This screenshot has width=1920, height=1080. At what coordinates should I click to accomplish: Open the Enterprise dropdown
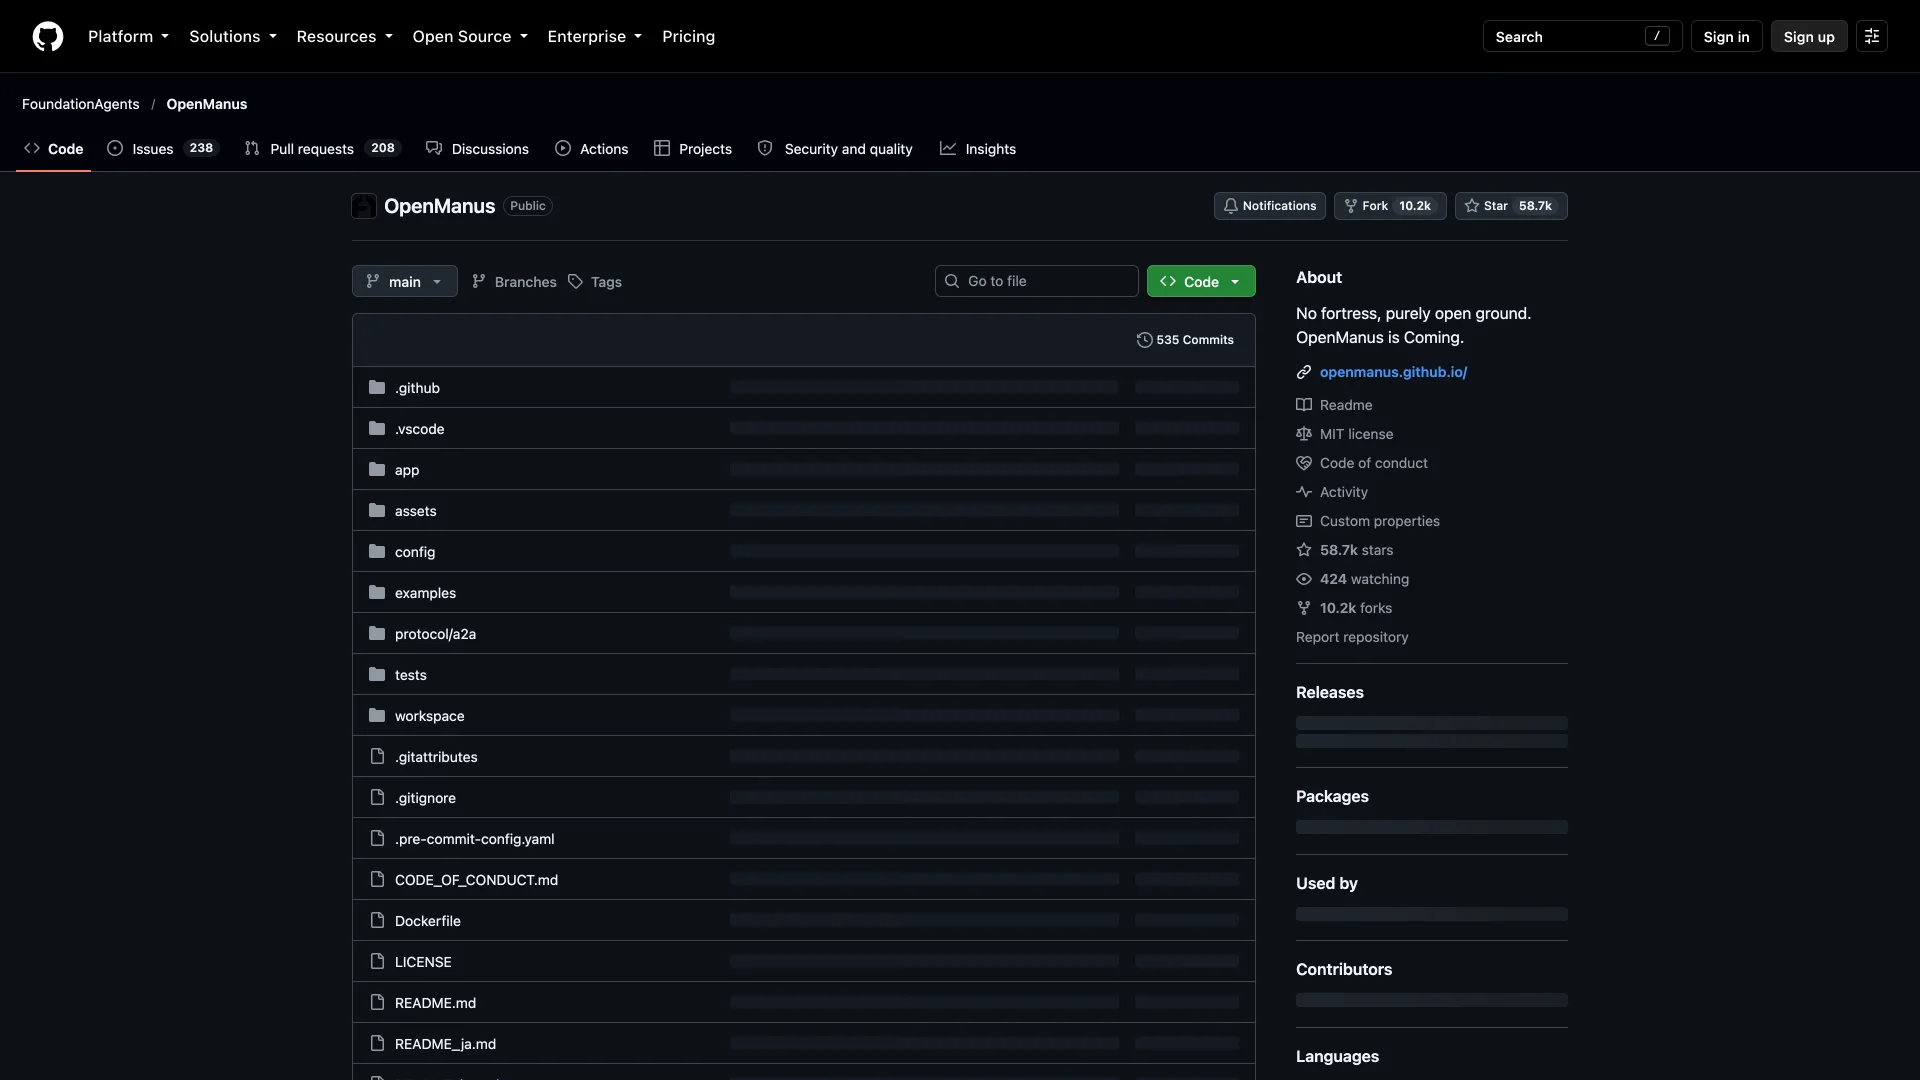tap(595, 36)
